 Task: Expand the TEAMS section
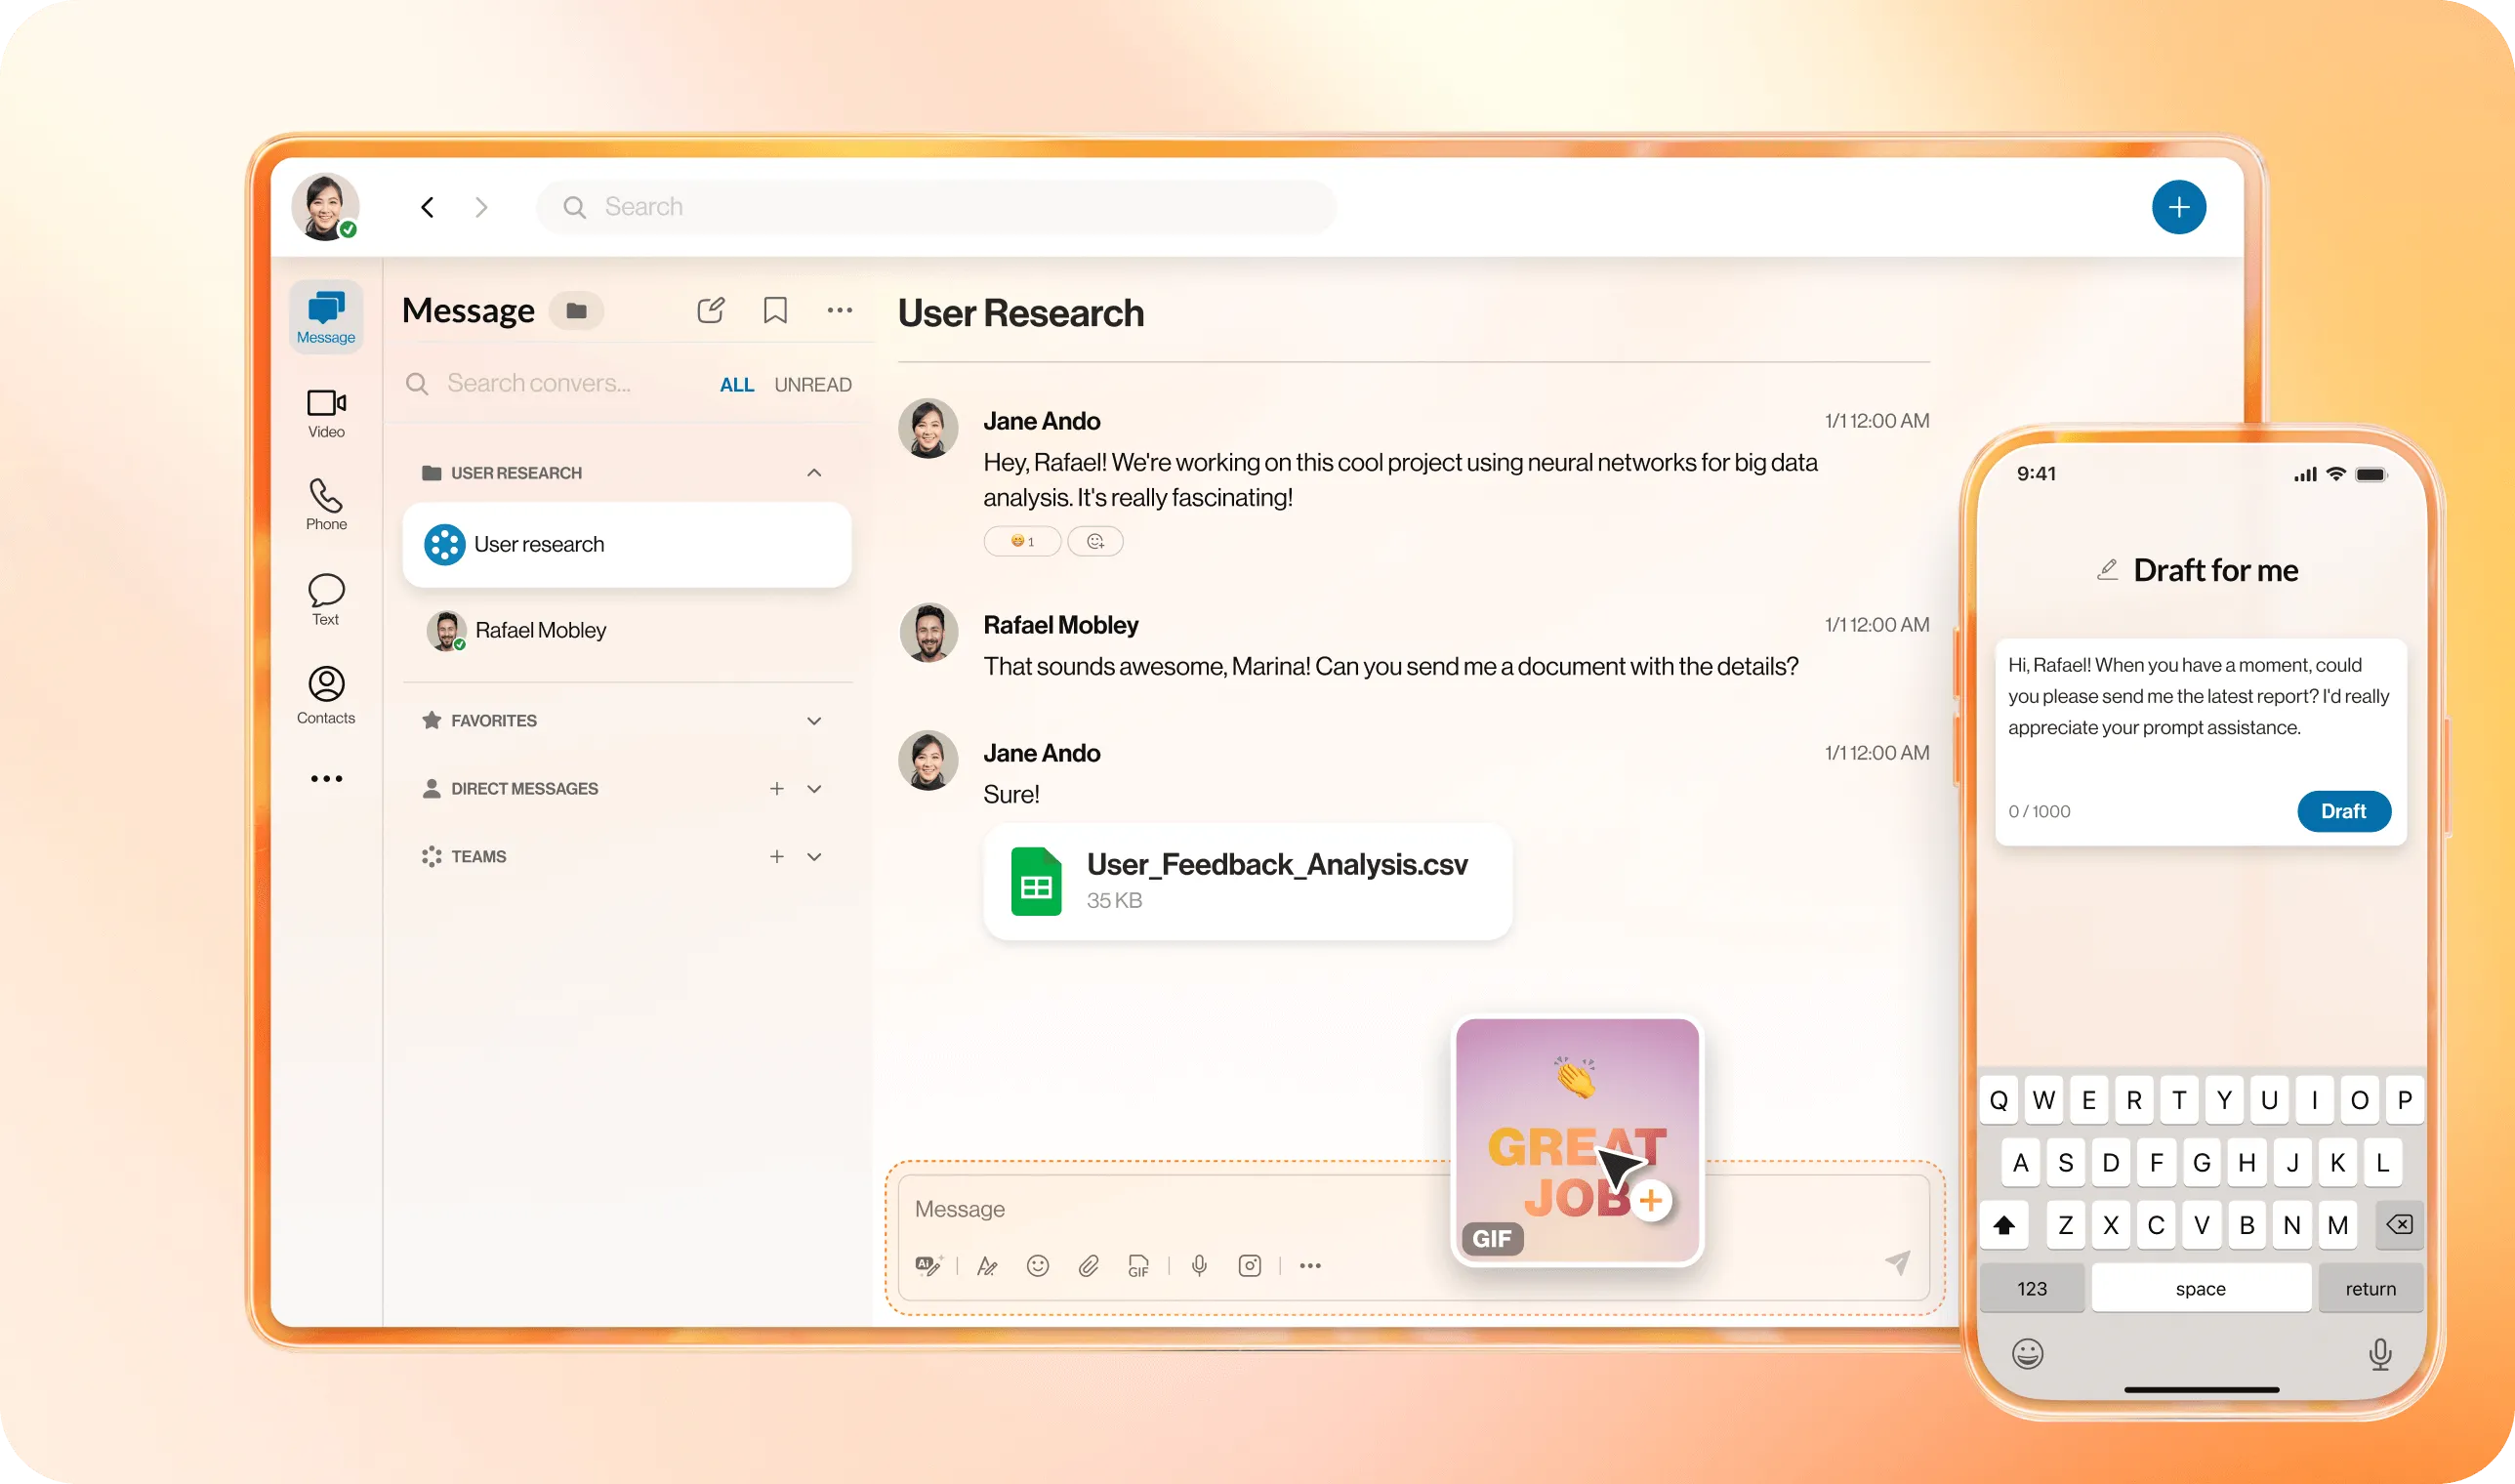(814, 856)
